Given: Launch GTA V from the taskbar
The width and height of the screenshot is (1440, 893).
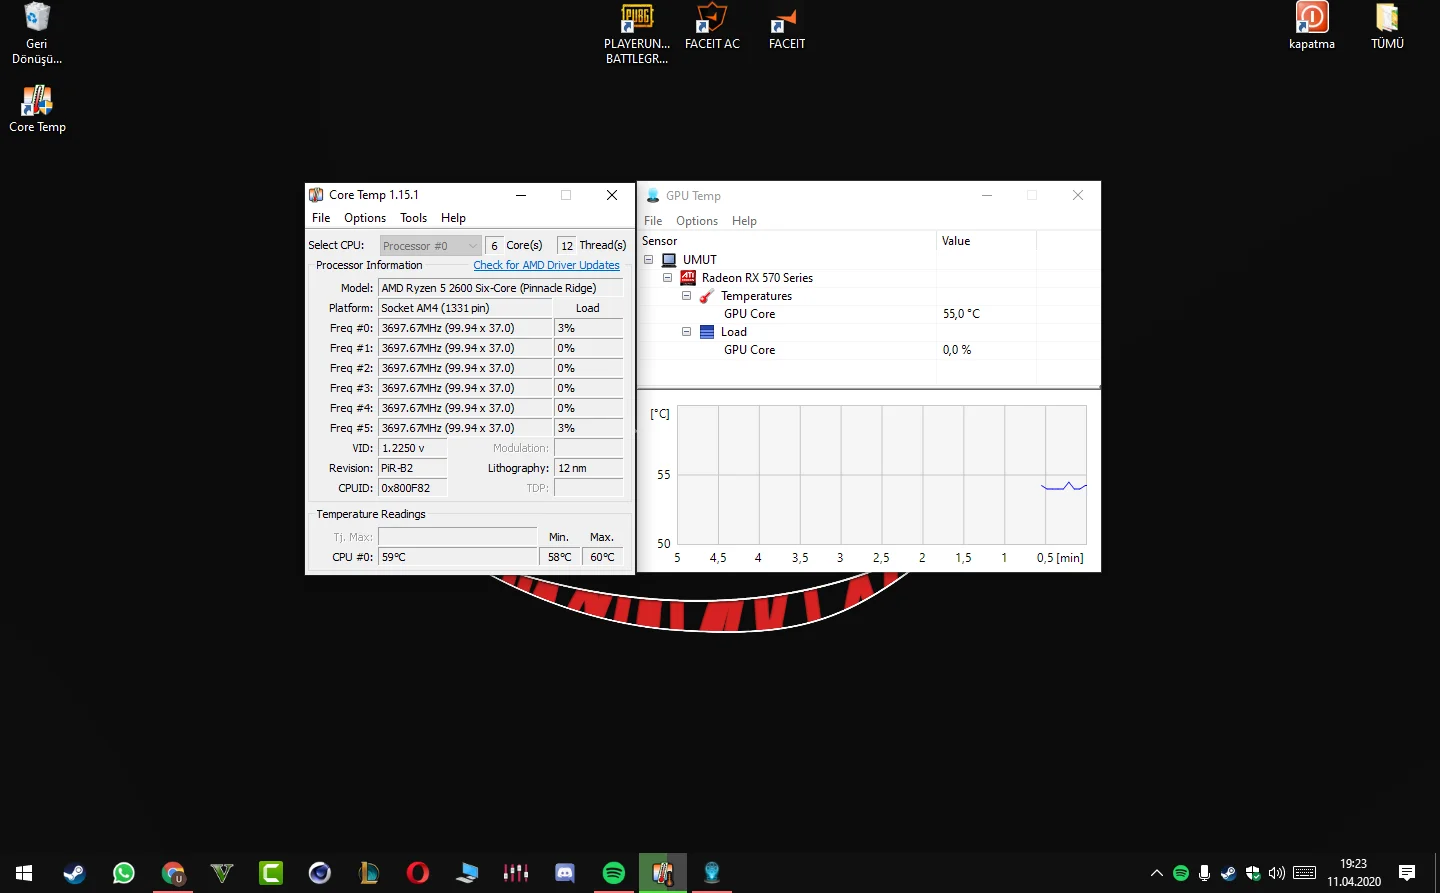Looking at the screenshot, I should coord(222,873).
